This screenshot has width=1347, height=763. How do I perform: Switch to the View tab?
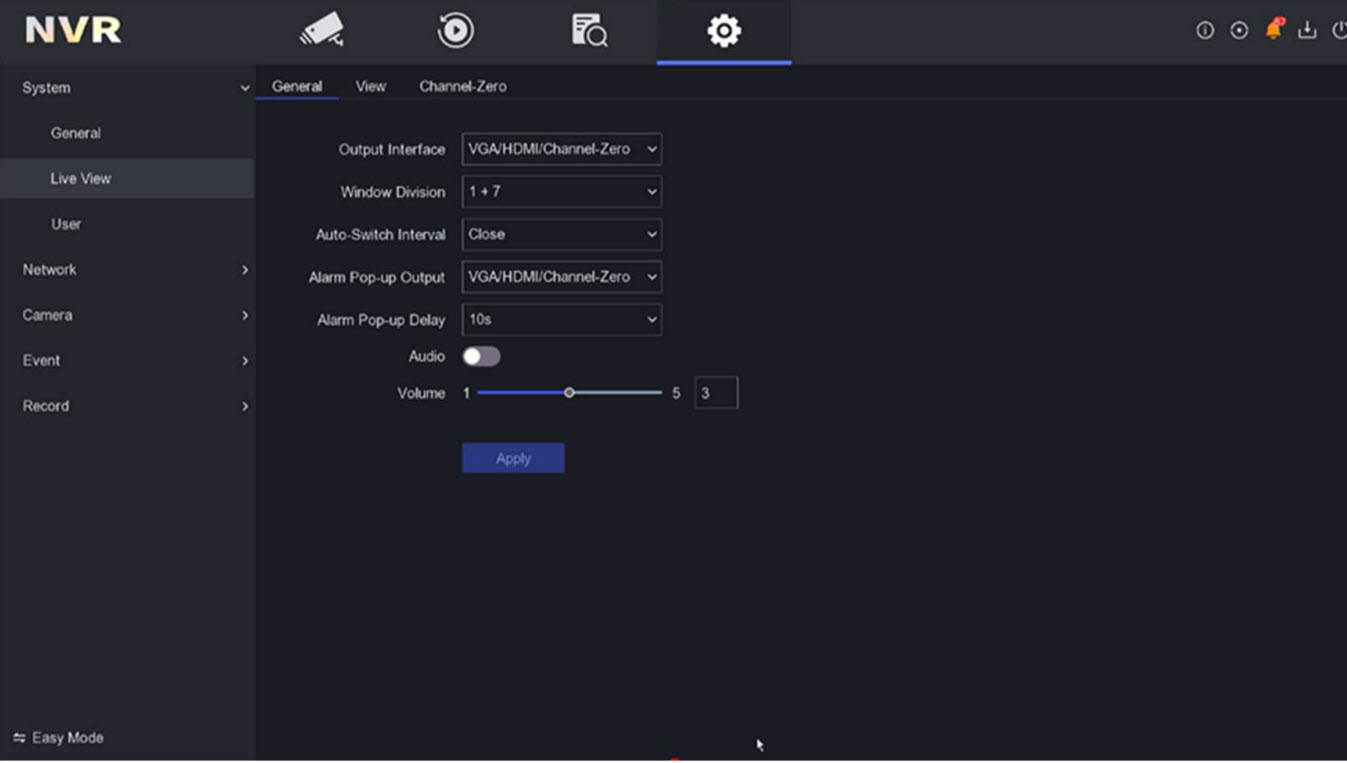tap(370, 87)
